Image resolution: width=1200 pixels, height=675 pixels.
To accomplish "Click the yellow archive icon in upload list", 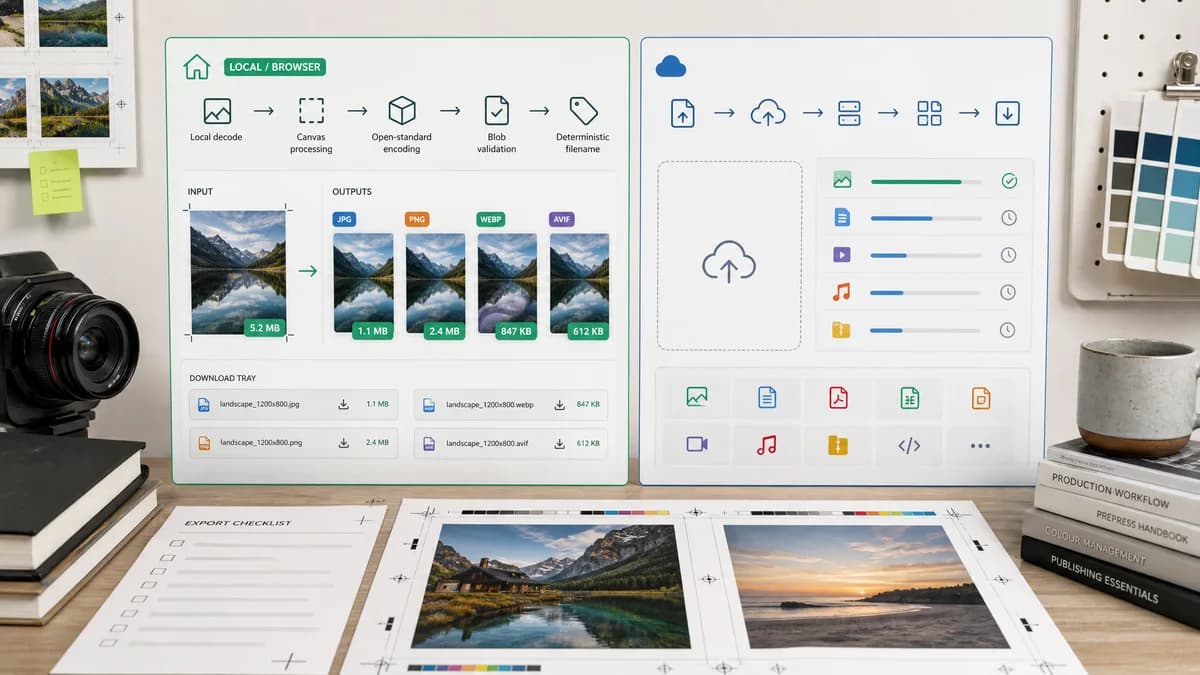I will [x=842, y=329].
